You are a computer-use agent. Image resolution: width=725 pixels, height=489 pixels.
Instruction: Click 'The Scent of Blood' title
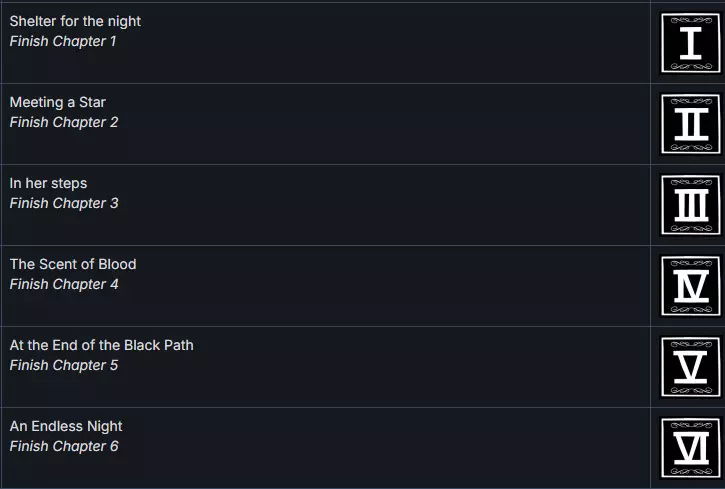pyautogui.click(x=73, y=264)
